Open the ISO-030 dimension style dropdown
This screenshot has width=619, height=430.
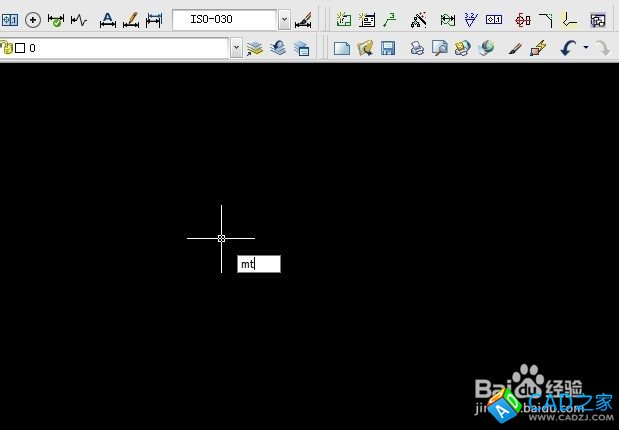284,19
